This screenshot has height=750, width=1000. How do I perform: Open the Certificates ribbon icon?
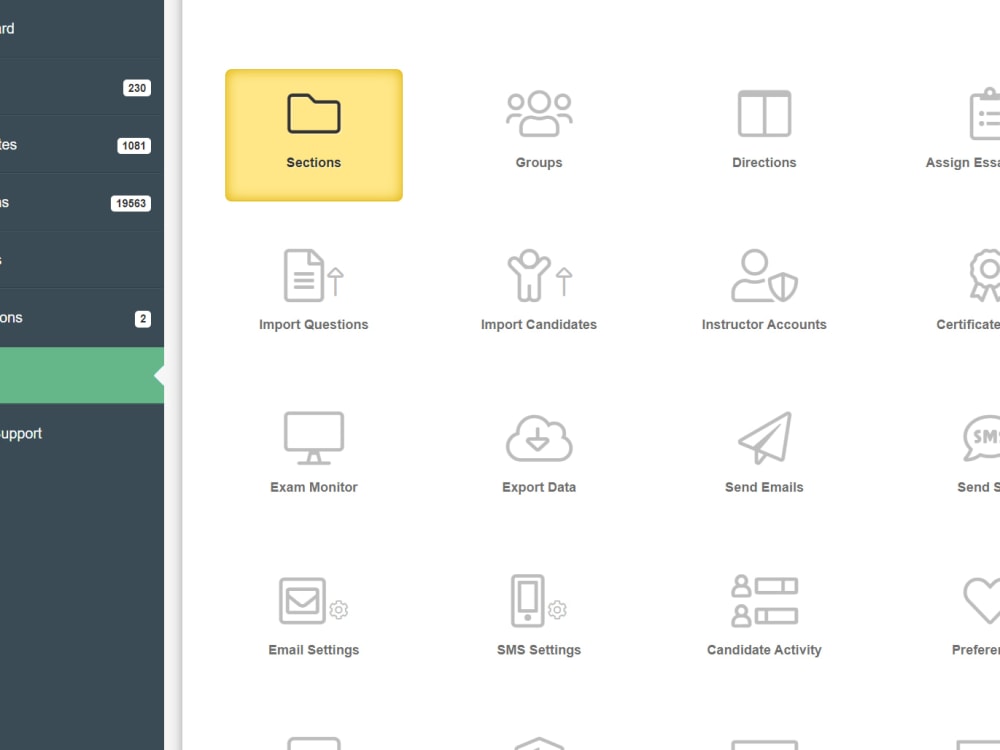984,276
